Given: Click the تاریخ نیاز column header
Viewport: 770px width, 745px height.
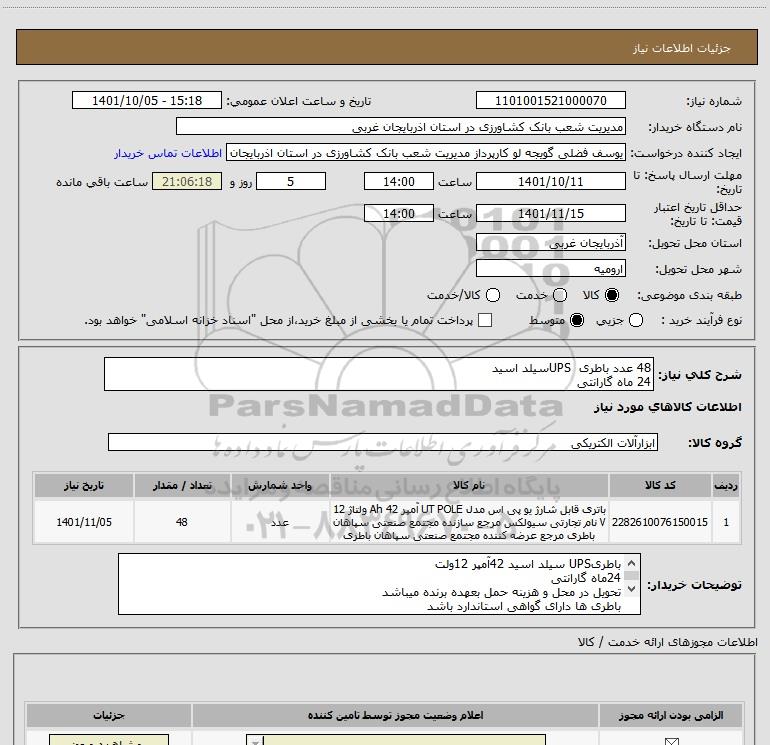Looking at the screenshot, I should (83, 485).
